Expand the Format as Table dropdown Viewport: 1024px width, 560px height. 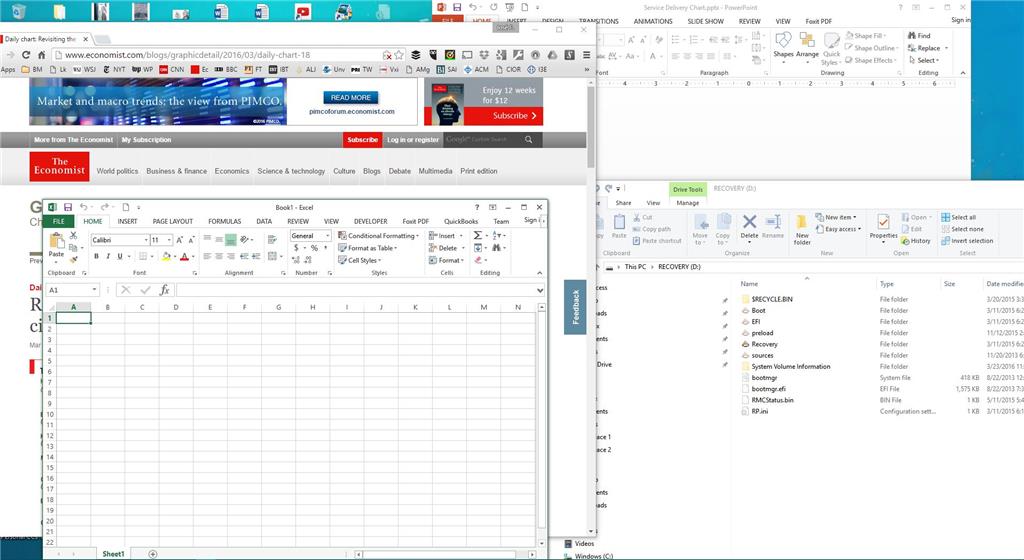click(368, 248)
